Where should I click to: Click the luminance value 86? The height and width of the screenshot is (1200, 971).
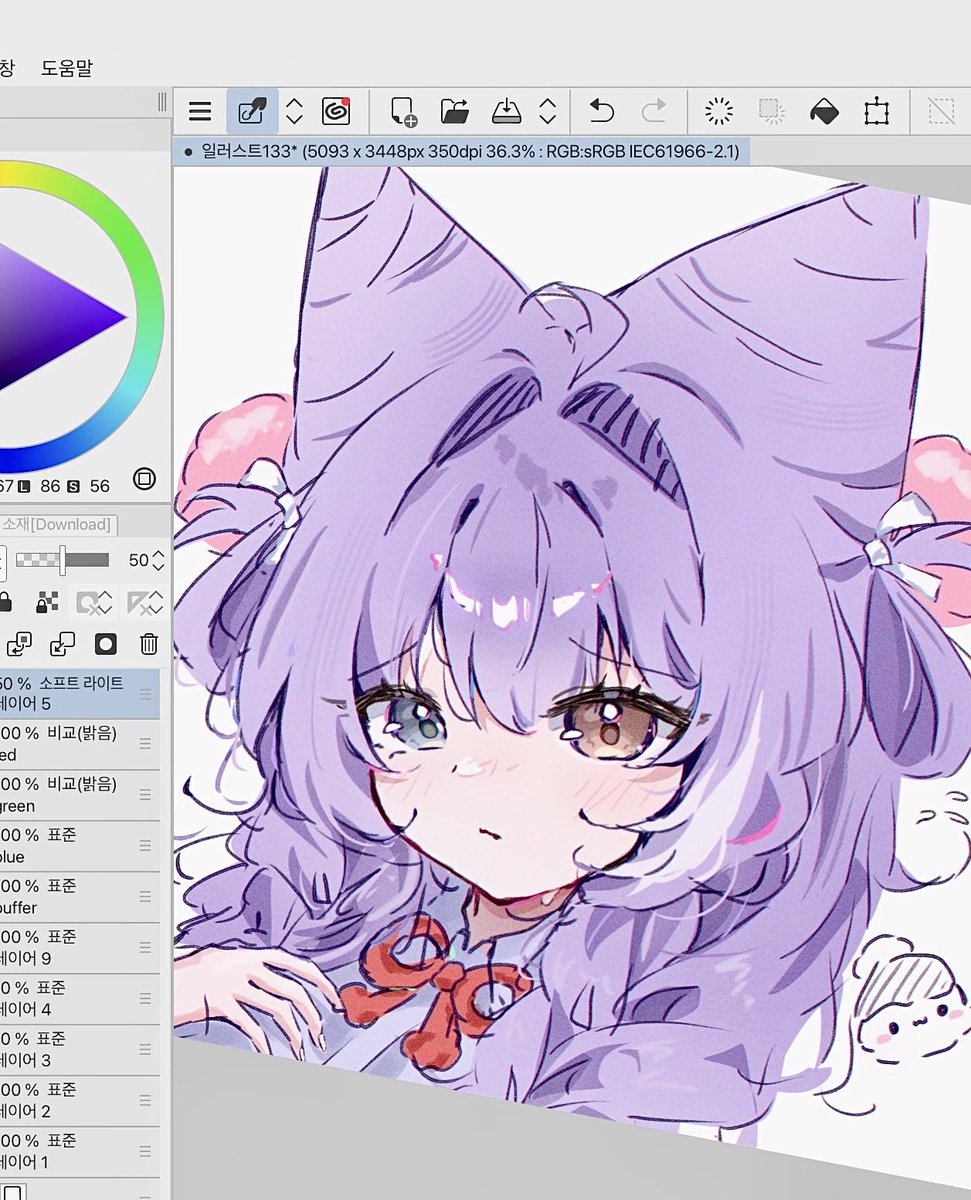pos(50,486)
